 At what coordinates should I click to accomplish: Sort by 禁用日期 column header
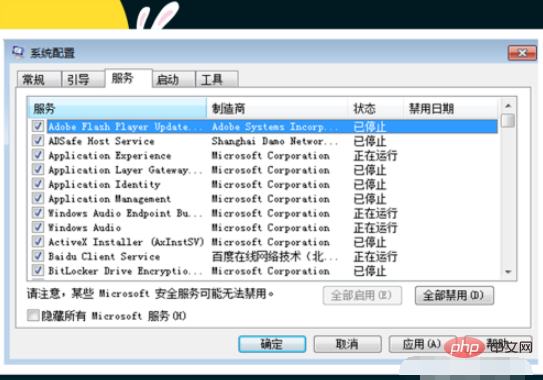pos(450,108)
